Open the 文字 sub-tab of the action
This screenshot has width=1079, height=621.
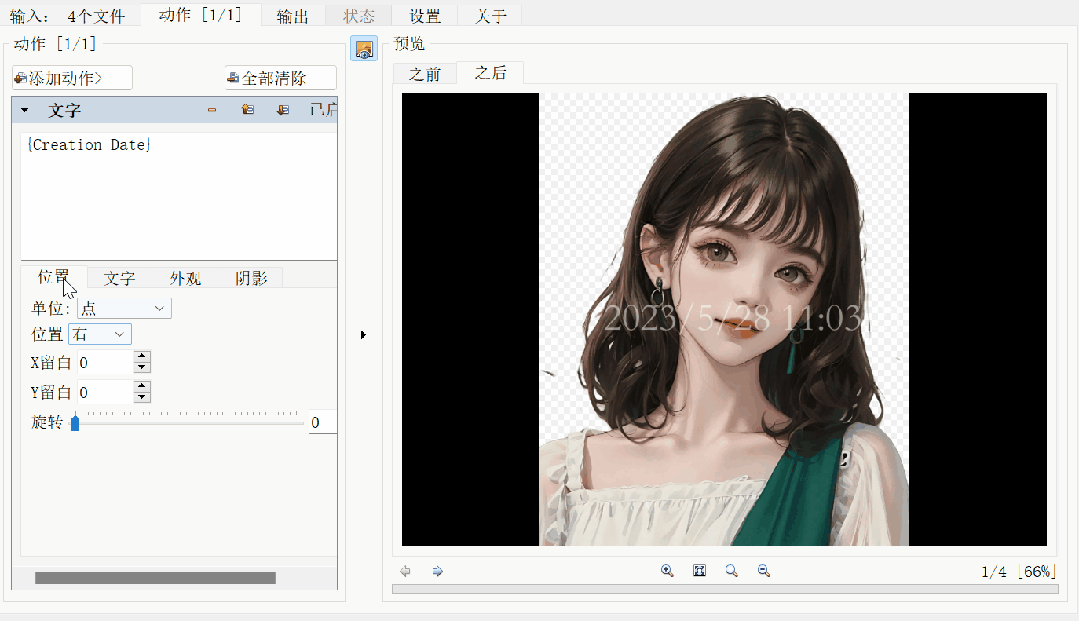(x=119, y=278)
